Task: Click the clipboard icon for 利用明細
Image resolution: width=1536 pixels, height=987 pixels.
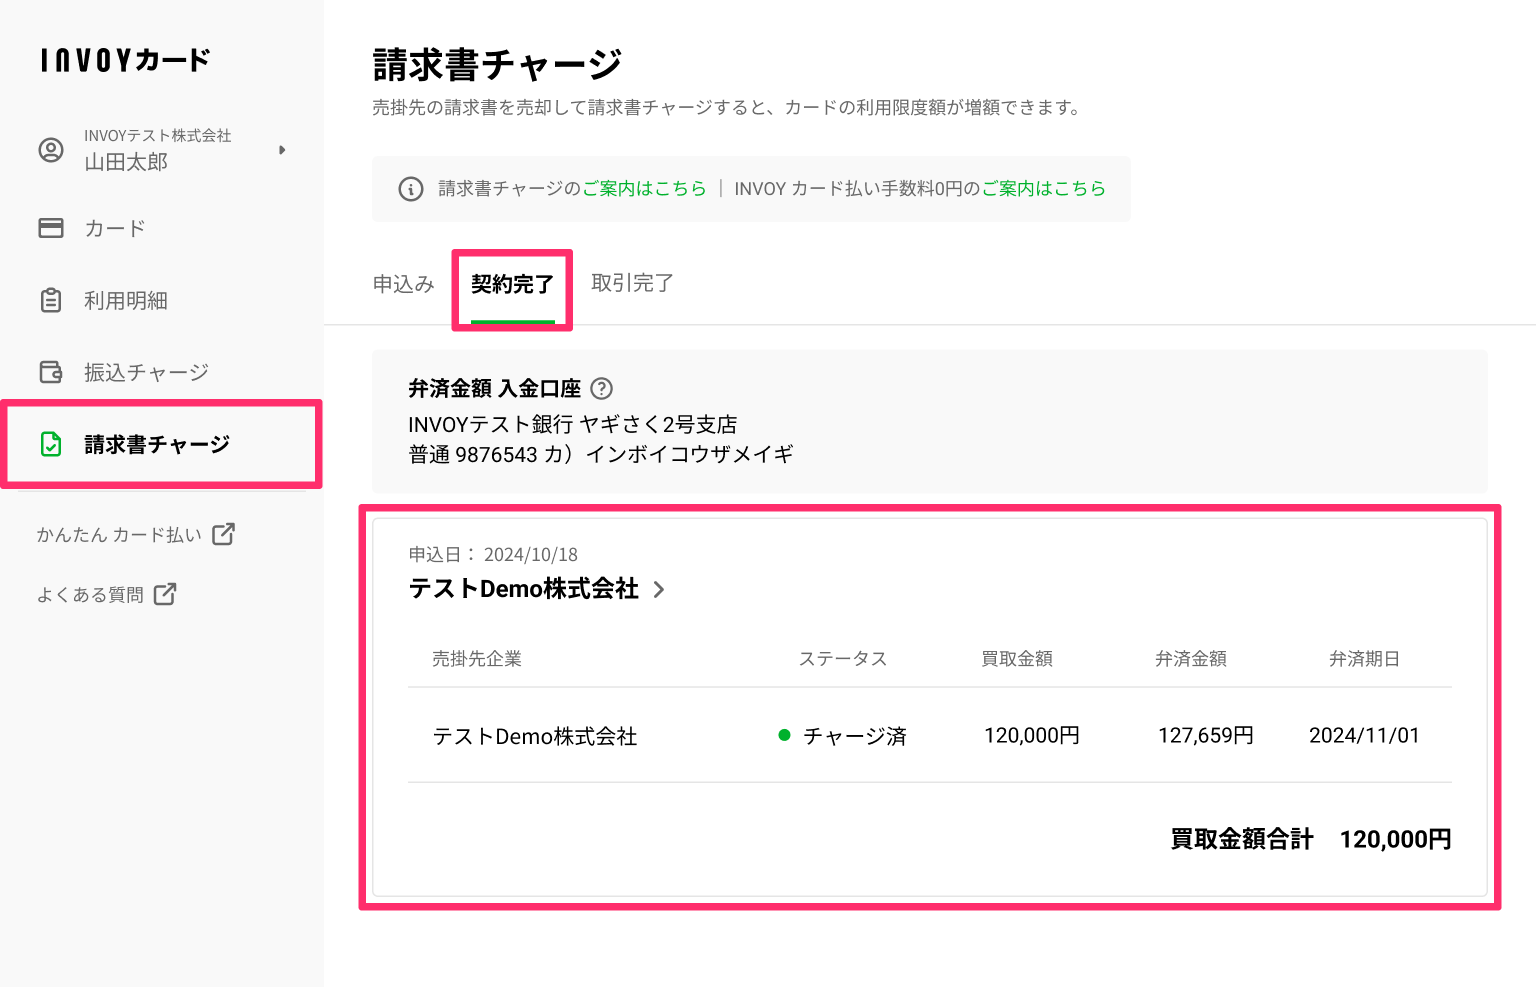Action: pos(51,300)
